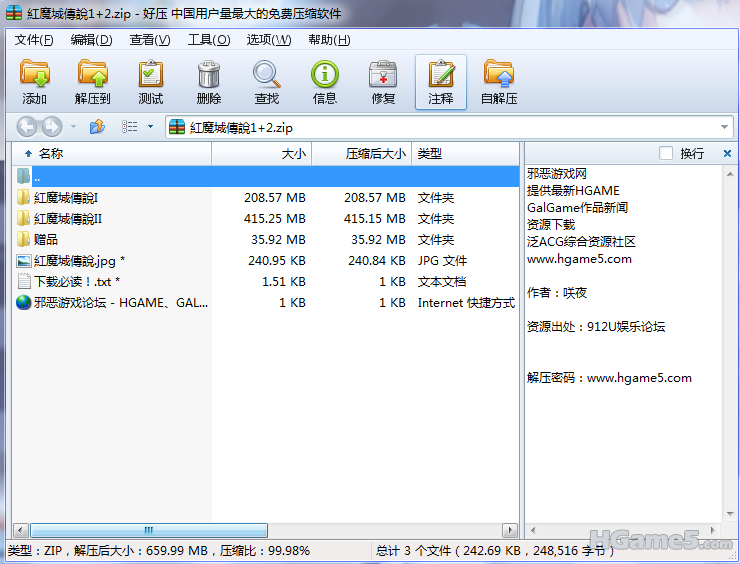This screenshot has height=564, width=740.
Task: Click the up-one-level folder icon
Action: coord(97,126)
